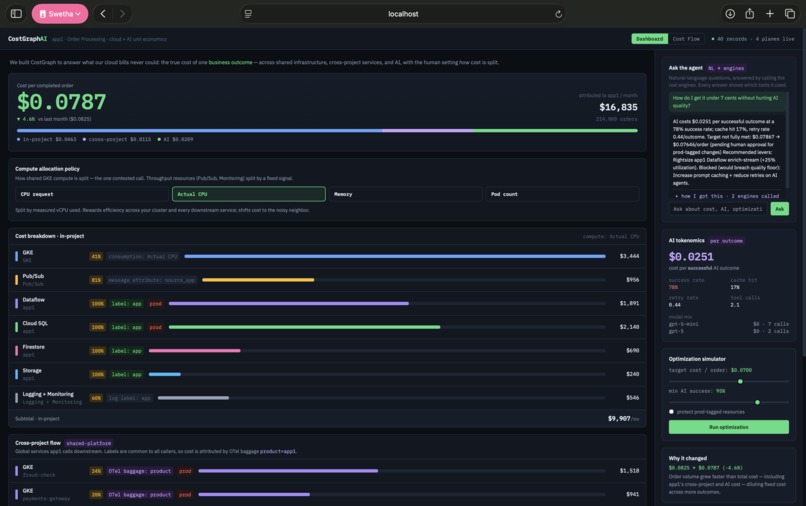Select CPU request allocation policy

click(x=92, y=194)
